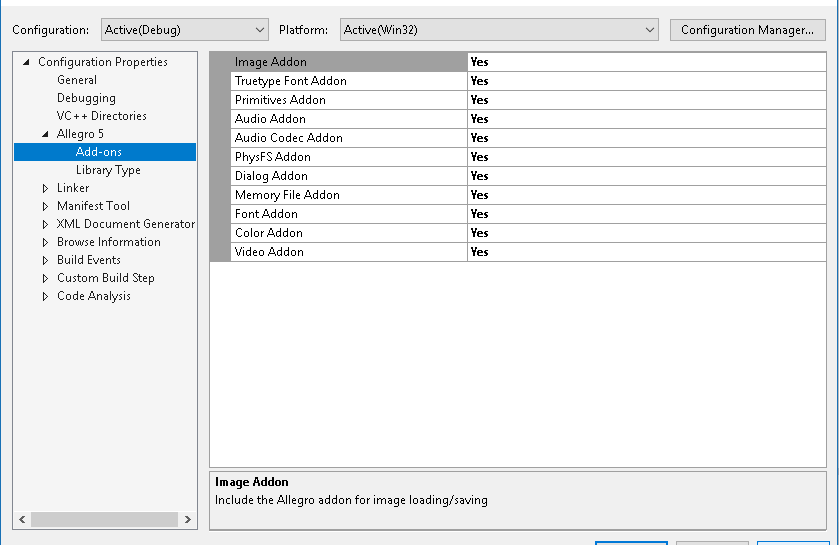The image size is (839, 545).
Task: Select the General properties page
Action: (x=77, y=80)
